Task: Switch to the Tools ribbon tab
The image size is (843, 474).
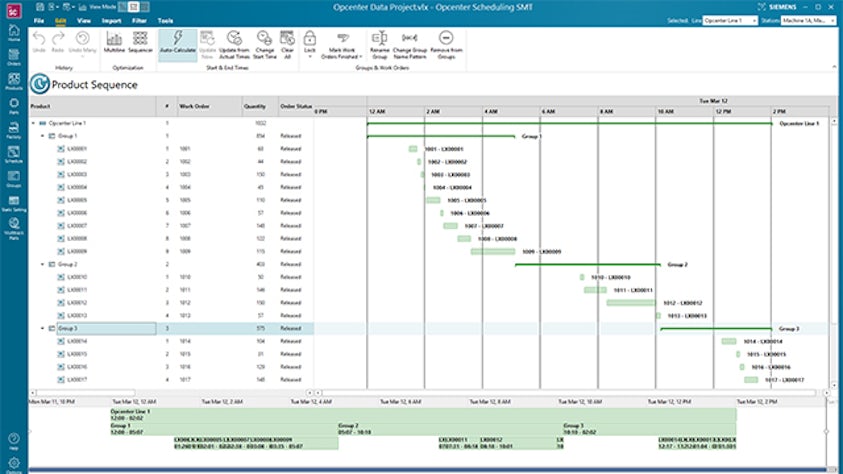Action: pos(166,21)
